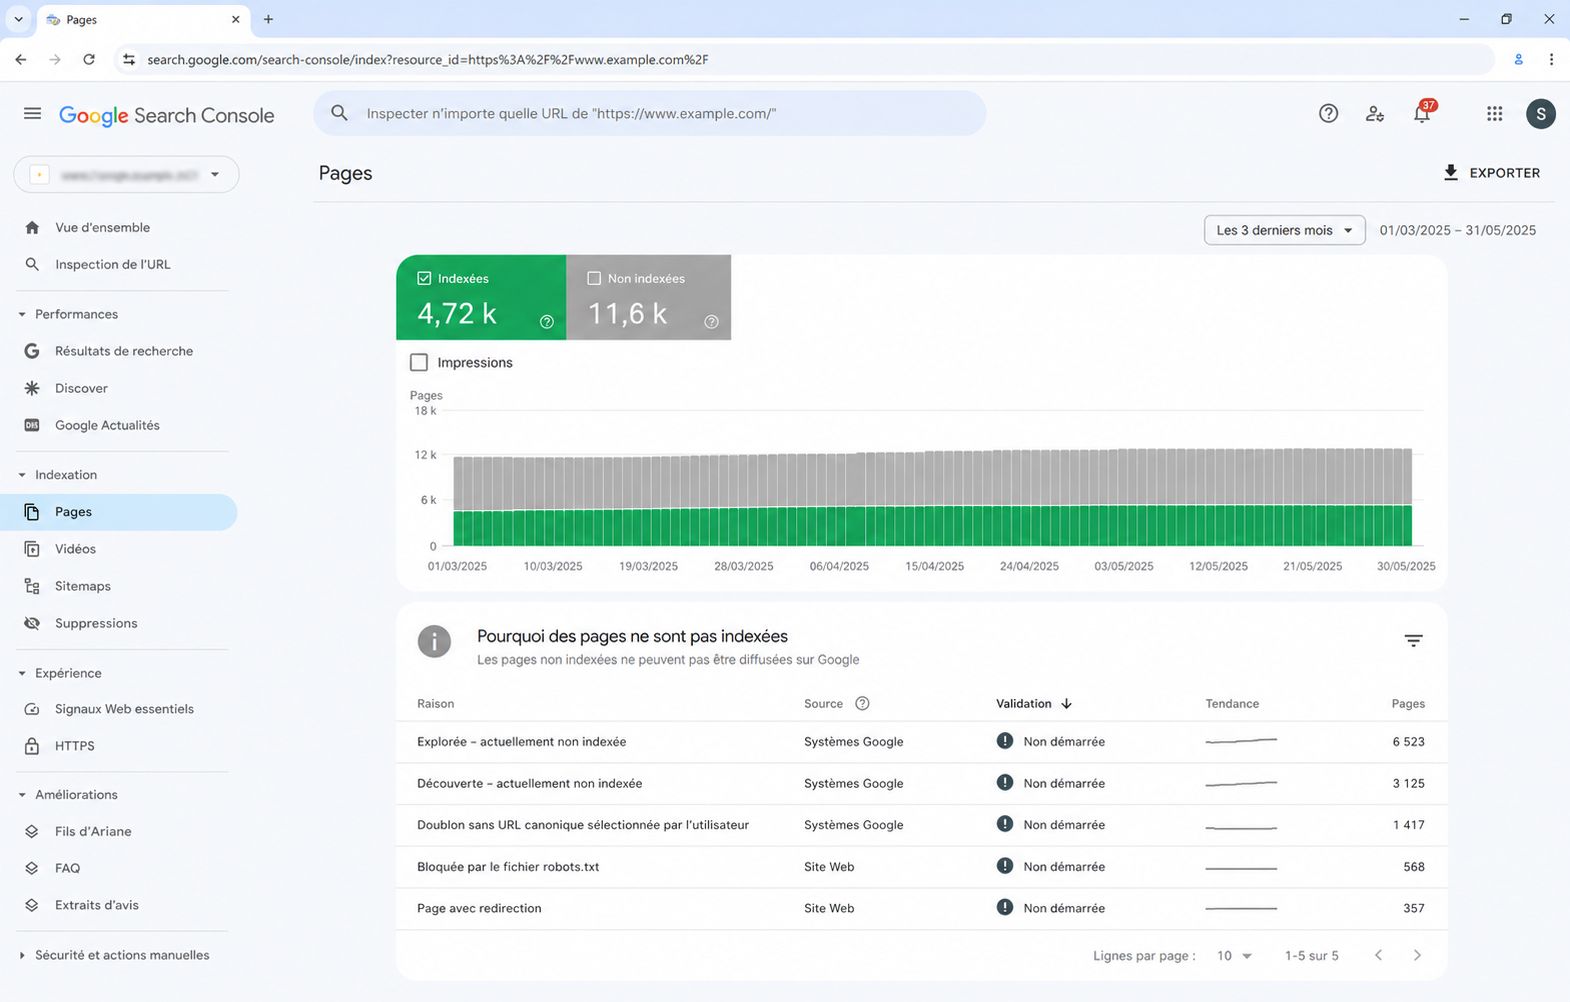Viewport: 1570px width, 1002px height.
Task: Click the search magnifier in URL inspection bar
Action: 340,113
